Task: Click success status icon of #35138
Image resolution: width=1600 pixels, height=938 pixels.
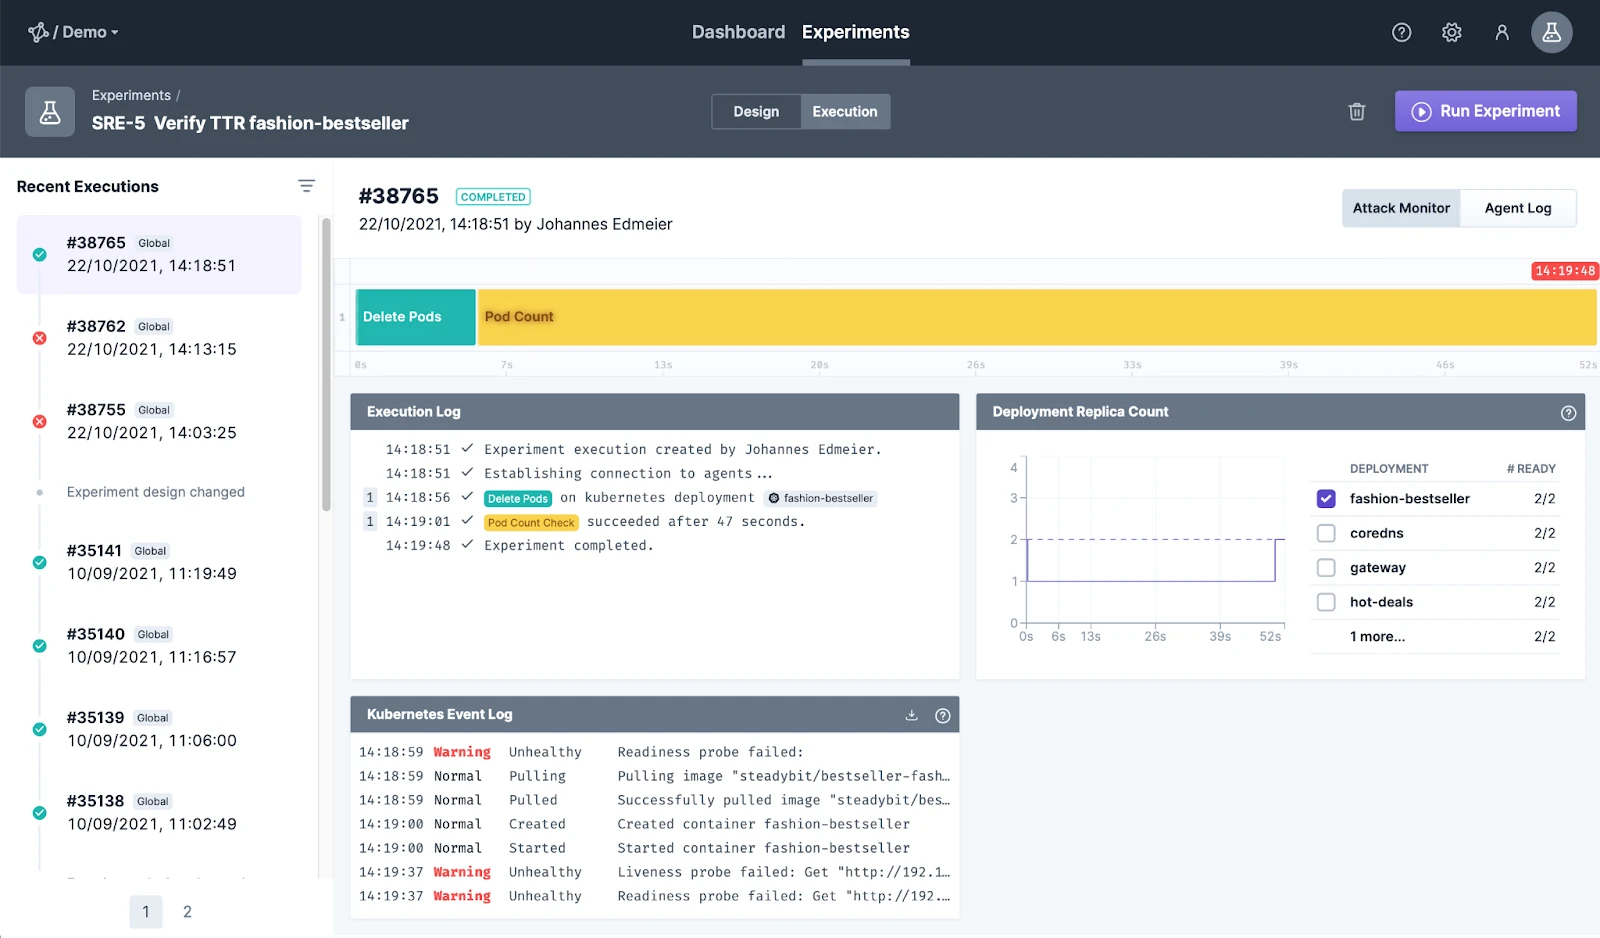Action: pos(40,813)
